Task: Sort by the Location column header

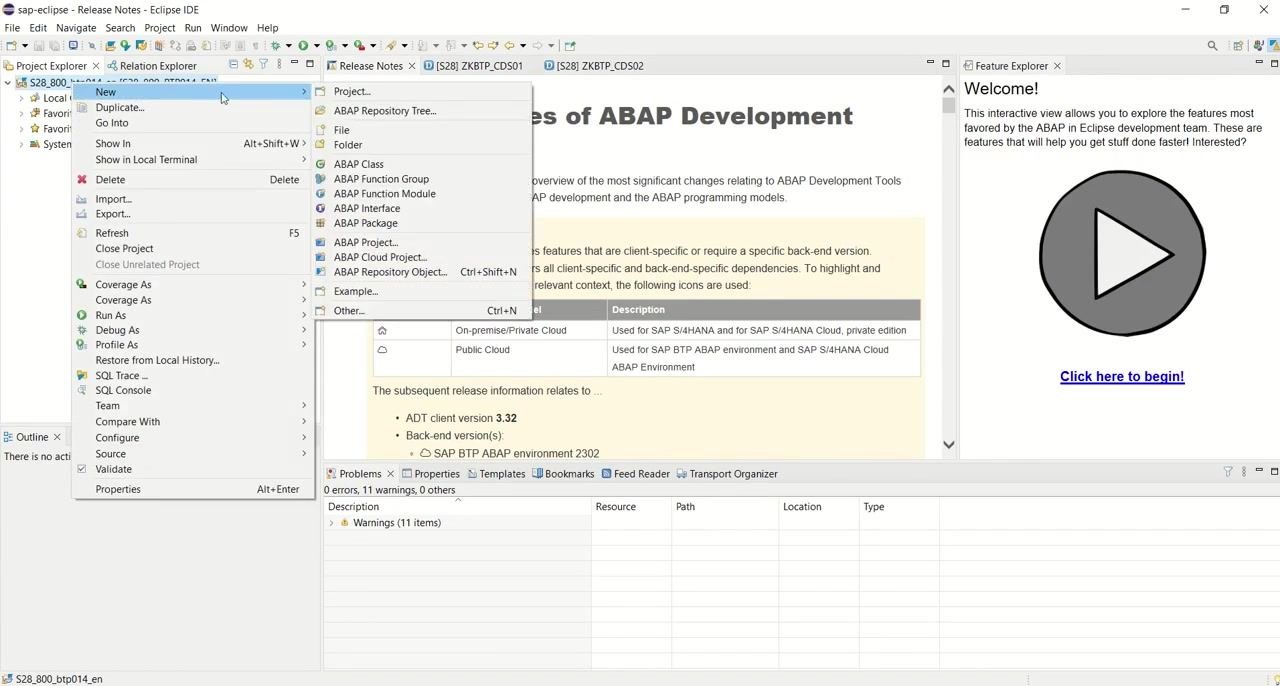Action: point(819,507)
